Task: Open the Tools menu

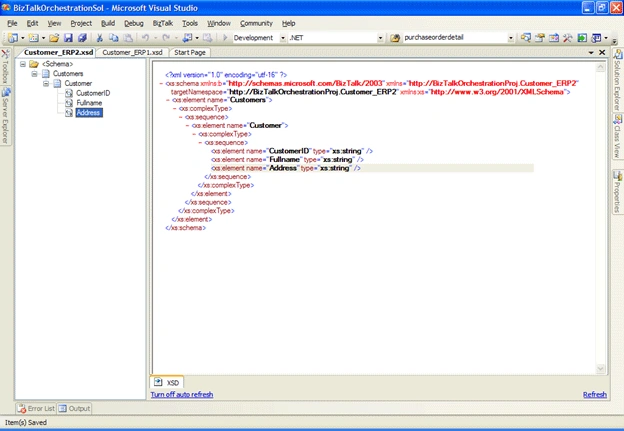Action: (190, 23)
